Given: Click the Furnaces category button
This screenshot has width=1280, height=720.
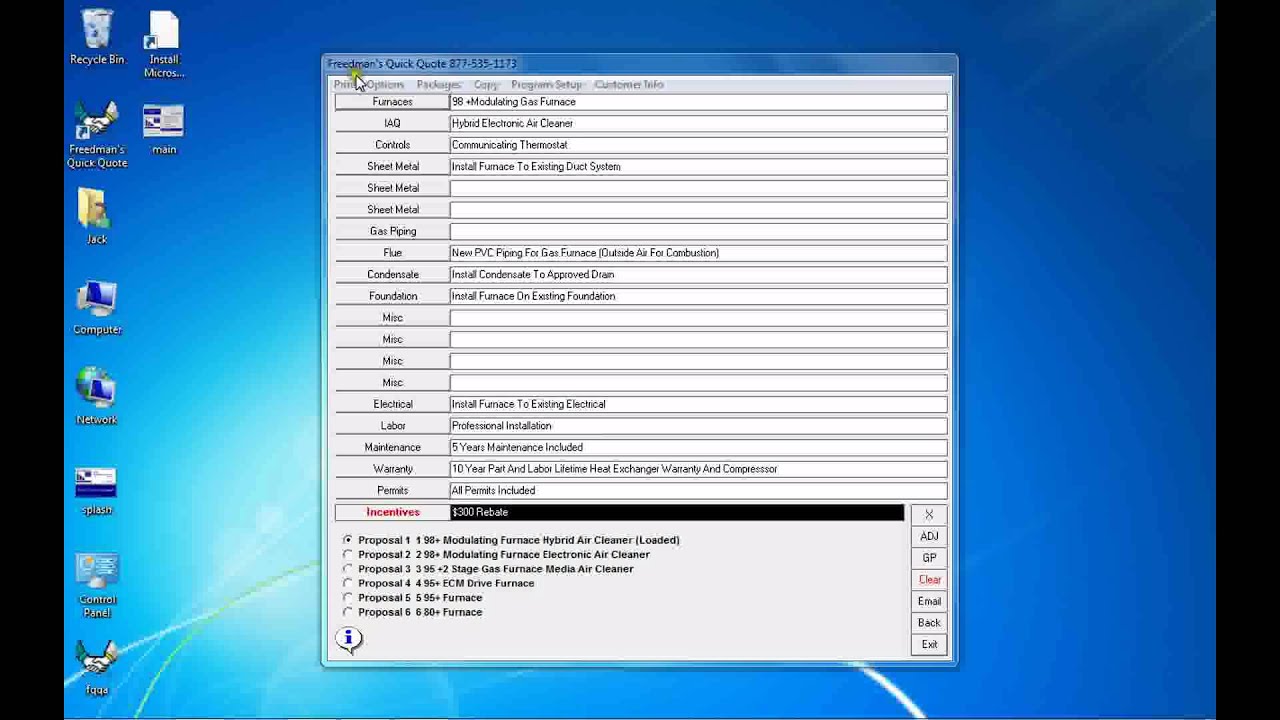Looking at the screenshot, I should tap(392, 102).
